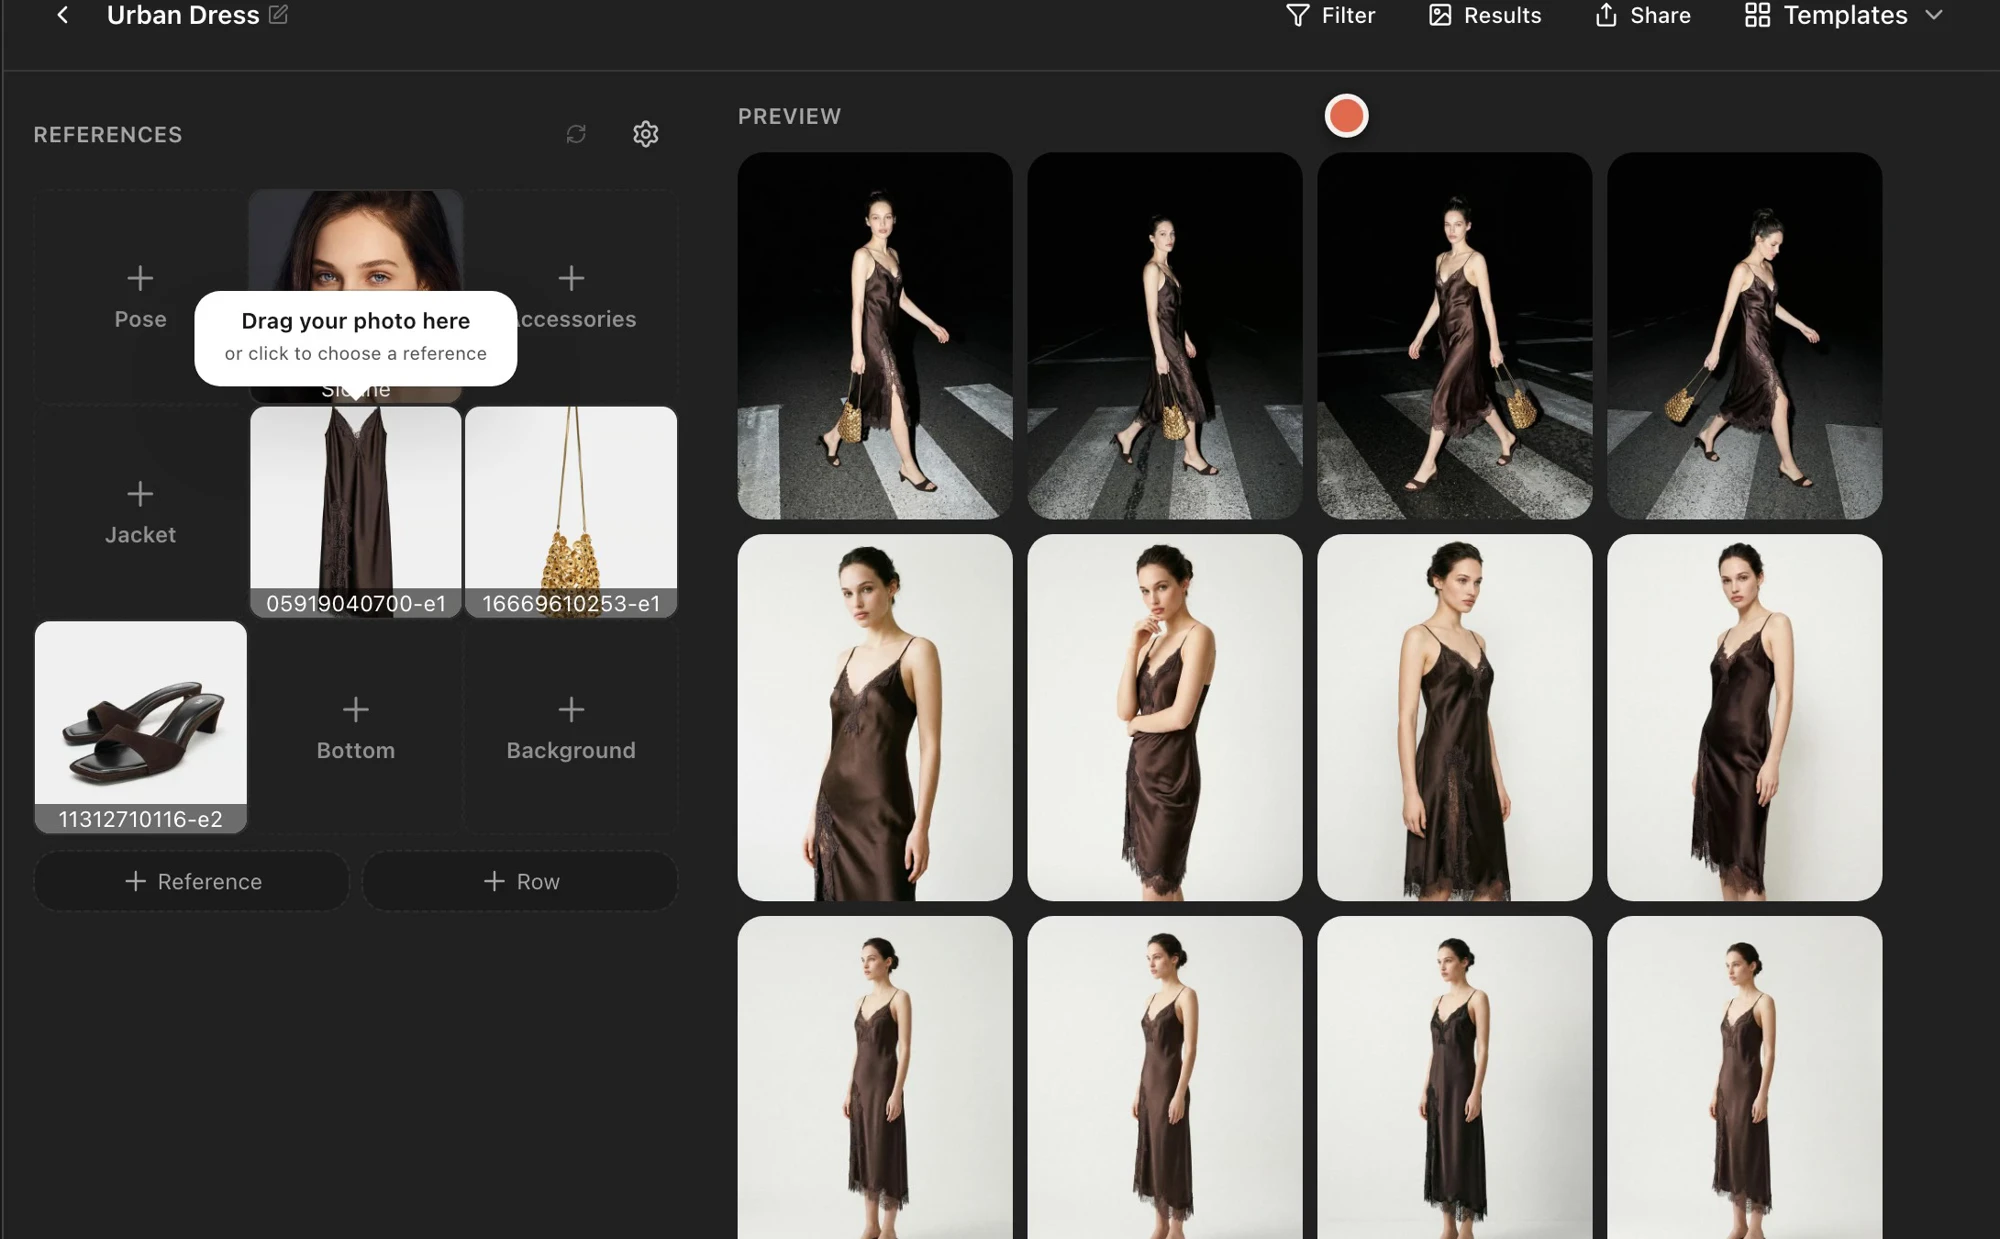Add a Bottom reference

356,728
